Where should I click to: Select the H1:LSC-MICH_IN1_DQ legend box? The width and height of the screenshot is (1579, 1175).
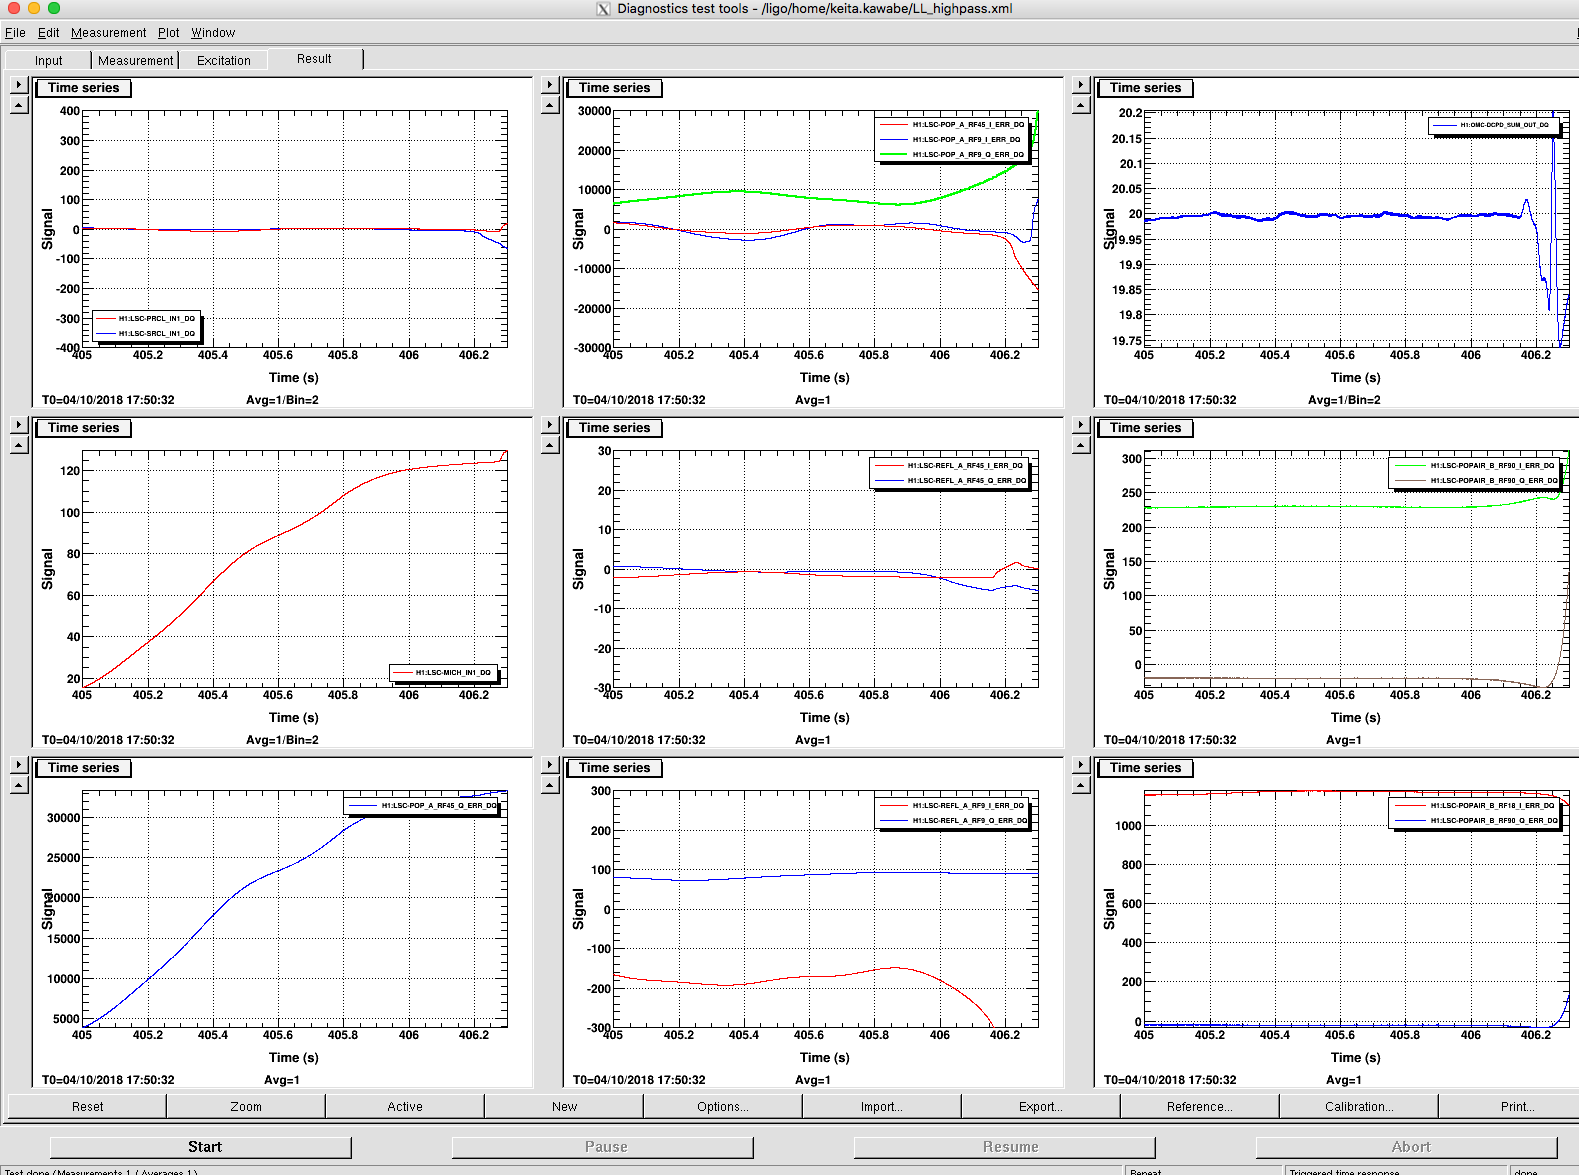tap(443, 673)
